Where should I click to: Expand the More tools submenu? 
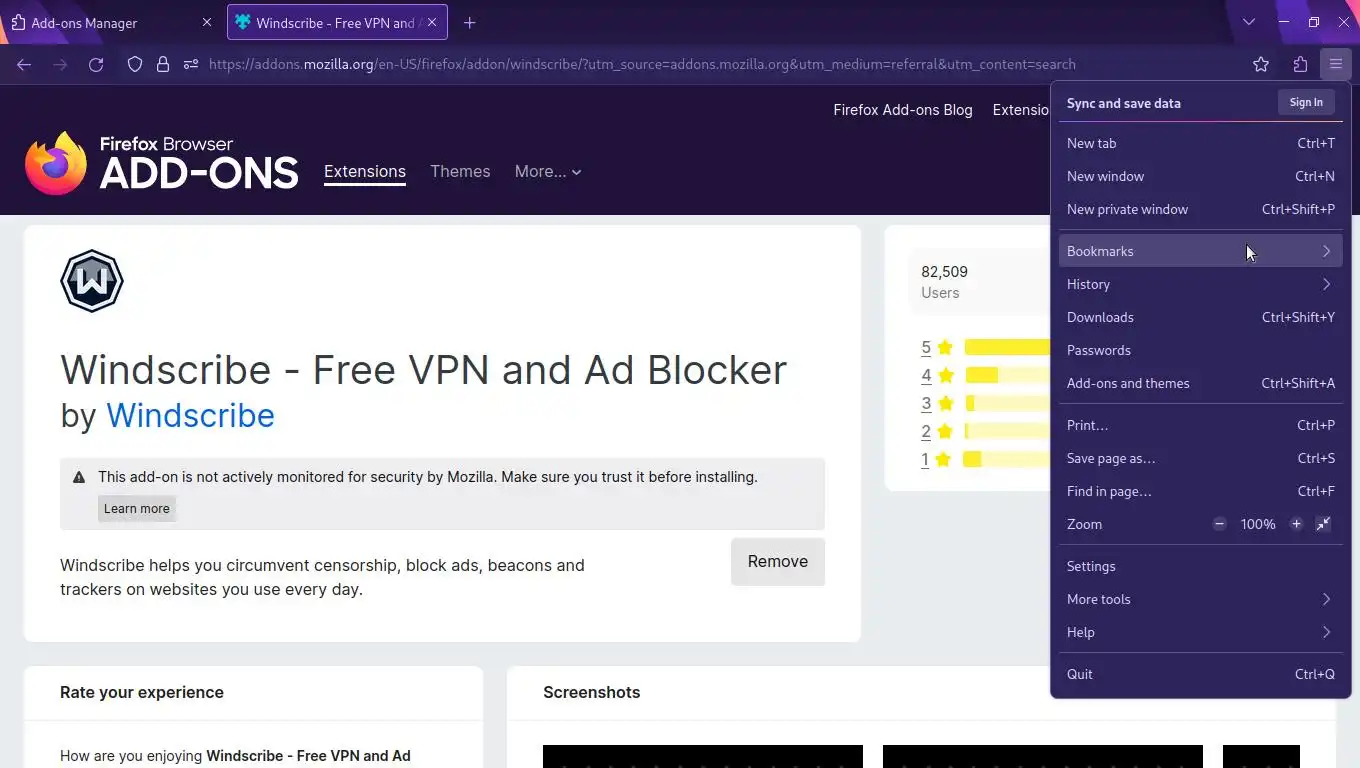click(x=1200, y=599)
